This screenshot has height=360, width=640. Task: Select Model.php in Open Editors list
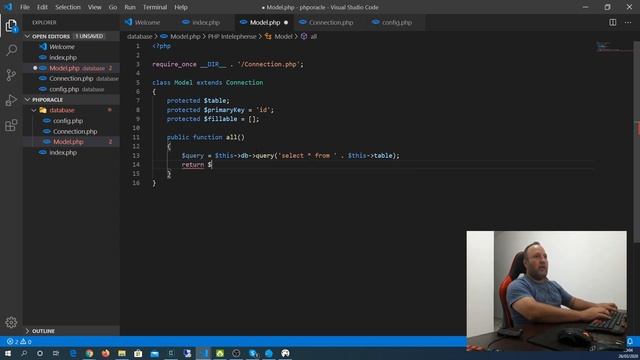(x=71, y=68)
